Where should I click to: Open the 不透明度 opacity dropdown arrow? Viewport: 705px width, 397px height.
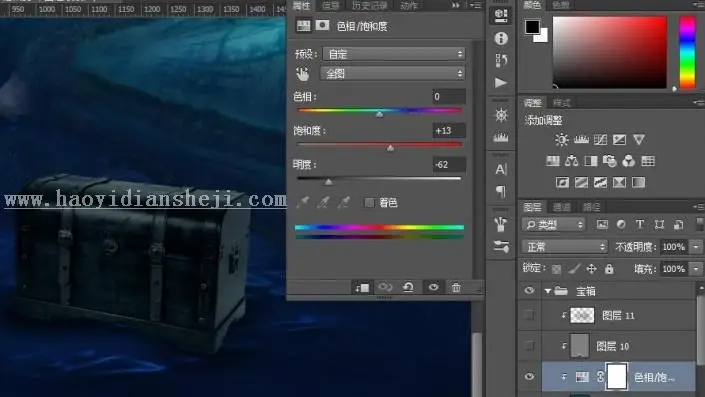click(696, 246)
